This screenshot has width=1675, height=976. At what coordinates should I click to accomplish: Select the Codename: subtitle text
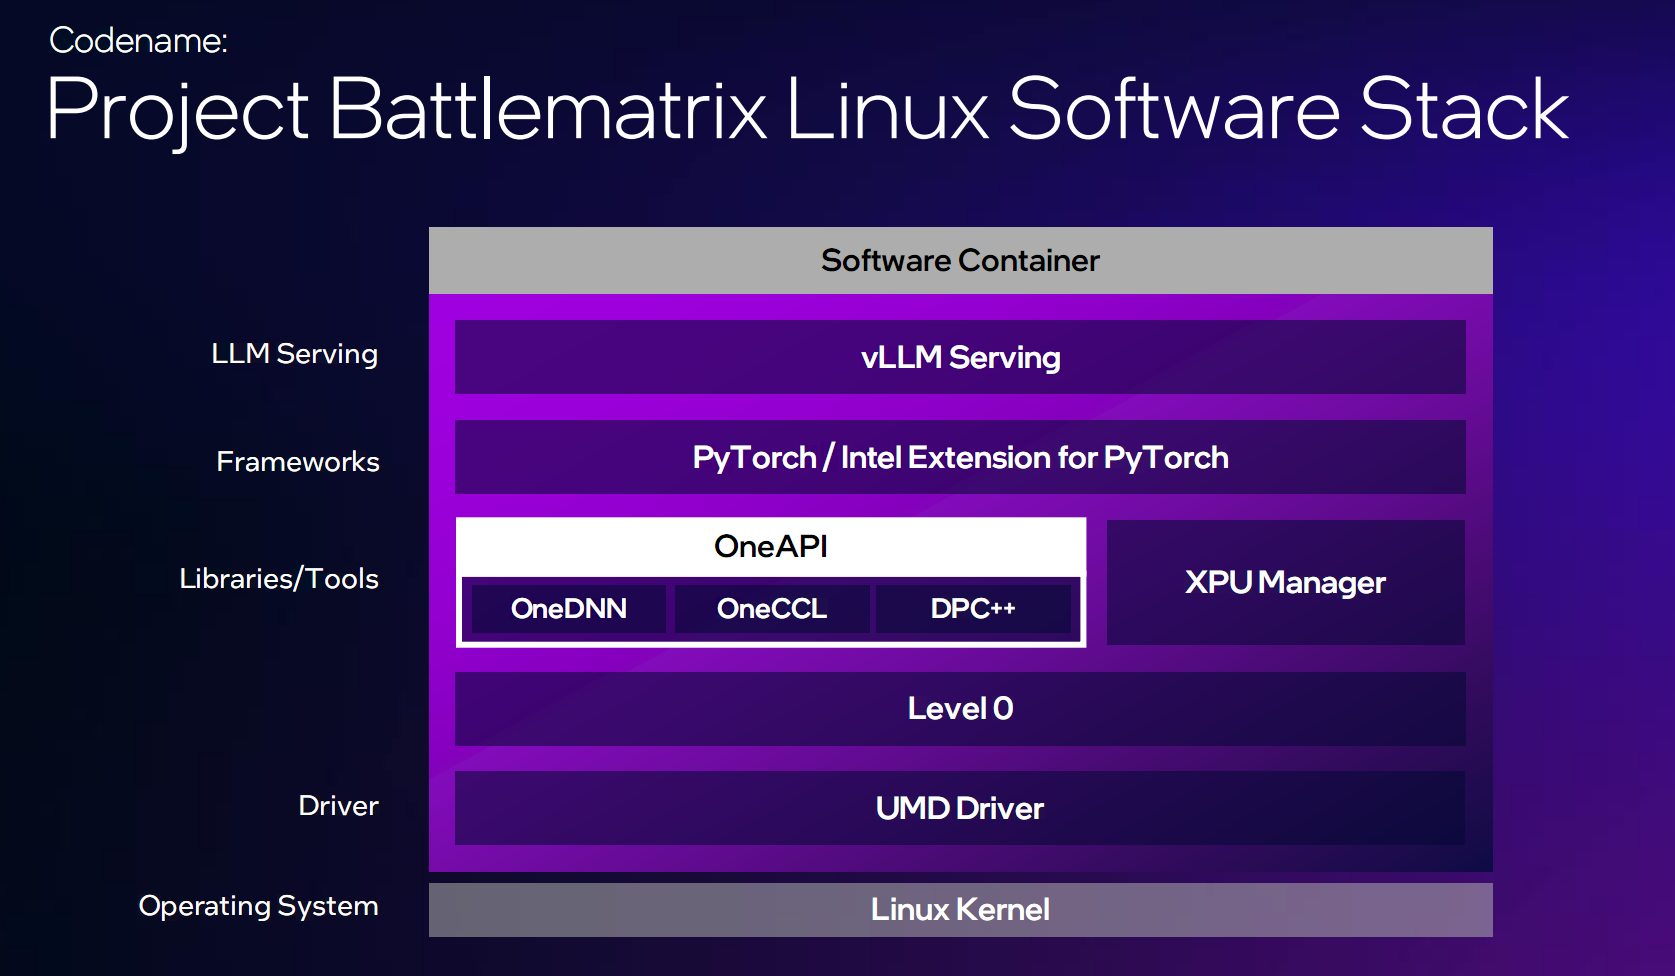tap(138, 41)
